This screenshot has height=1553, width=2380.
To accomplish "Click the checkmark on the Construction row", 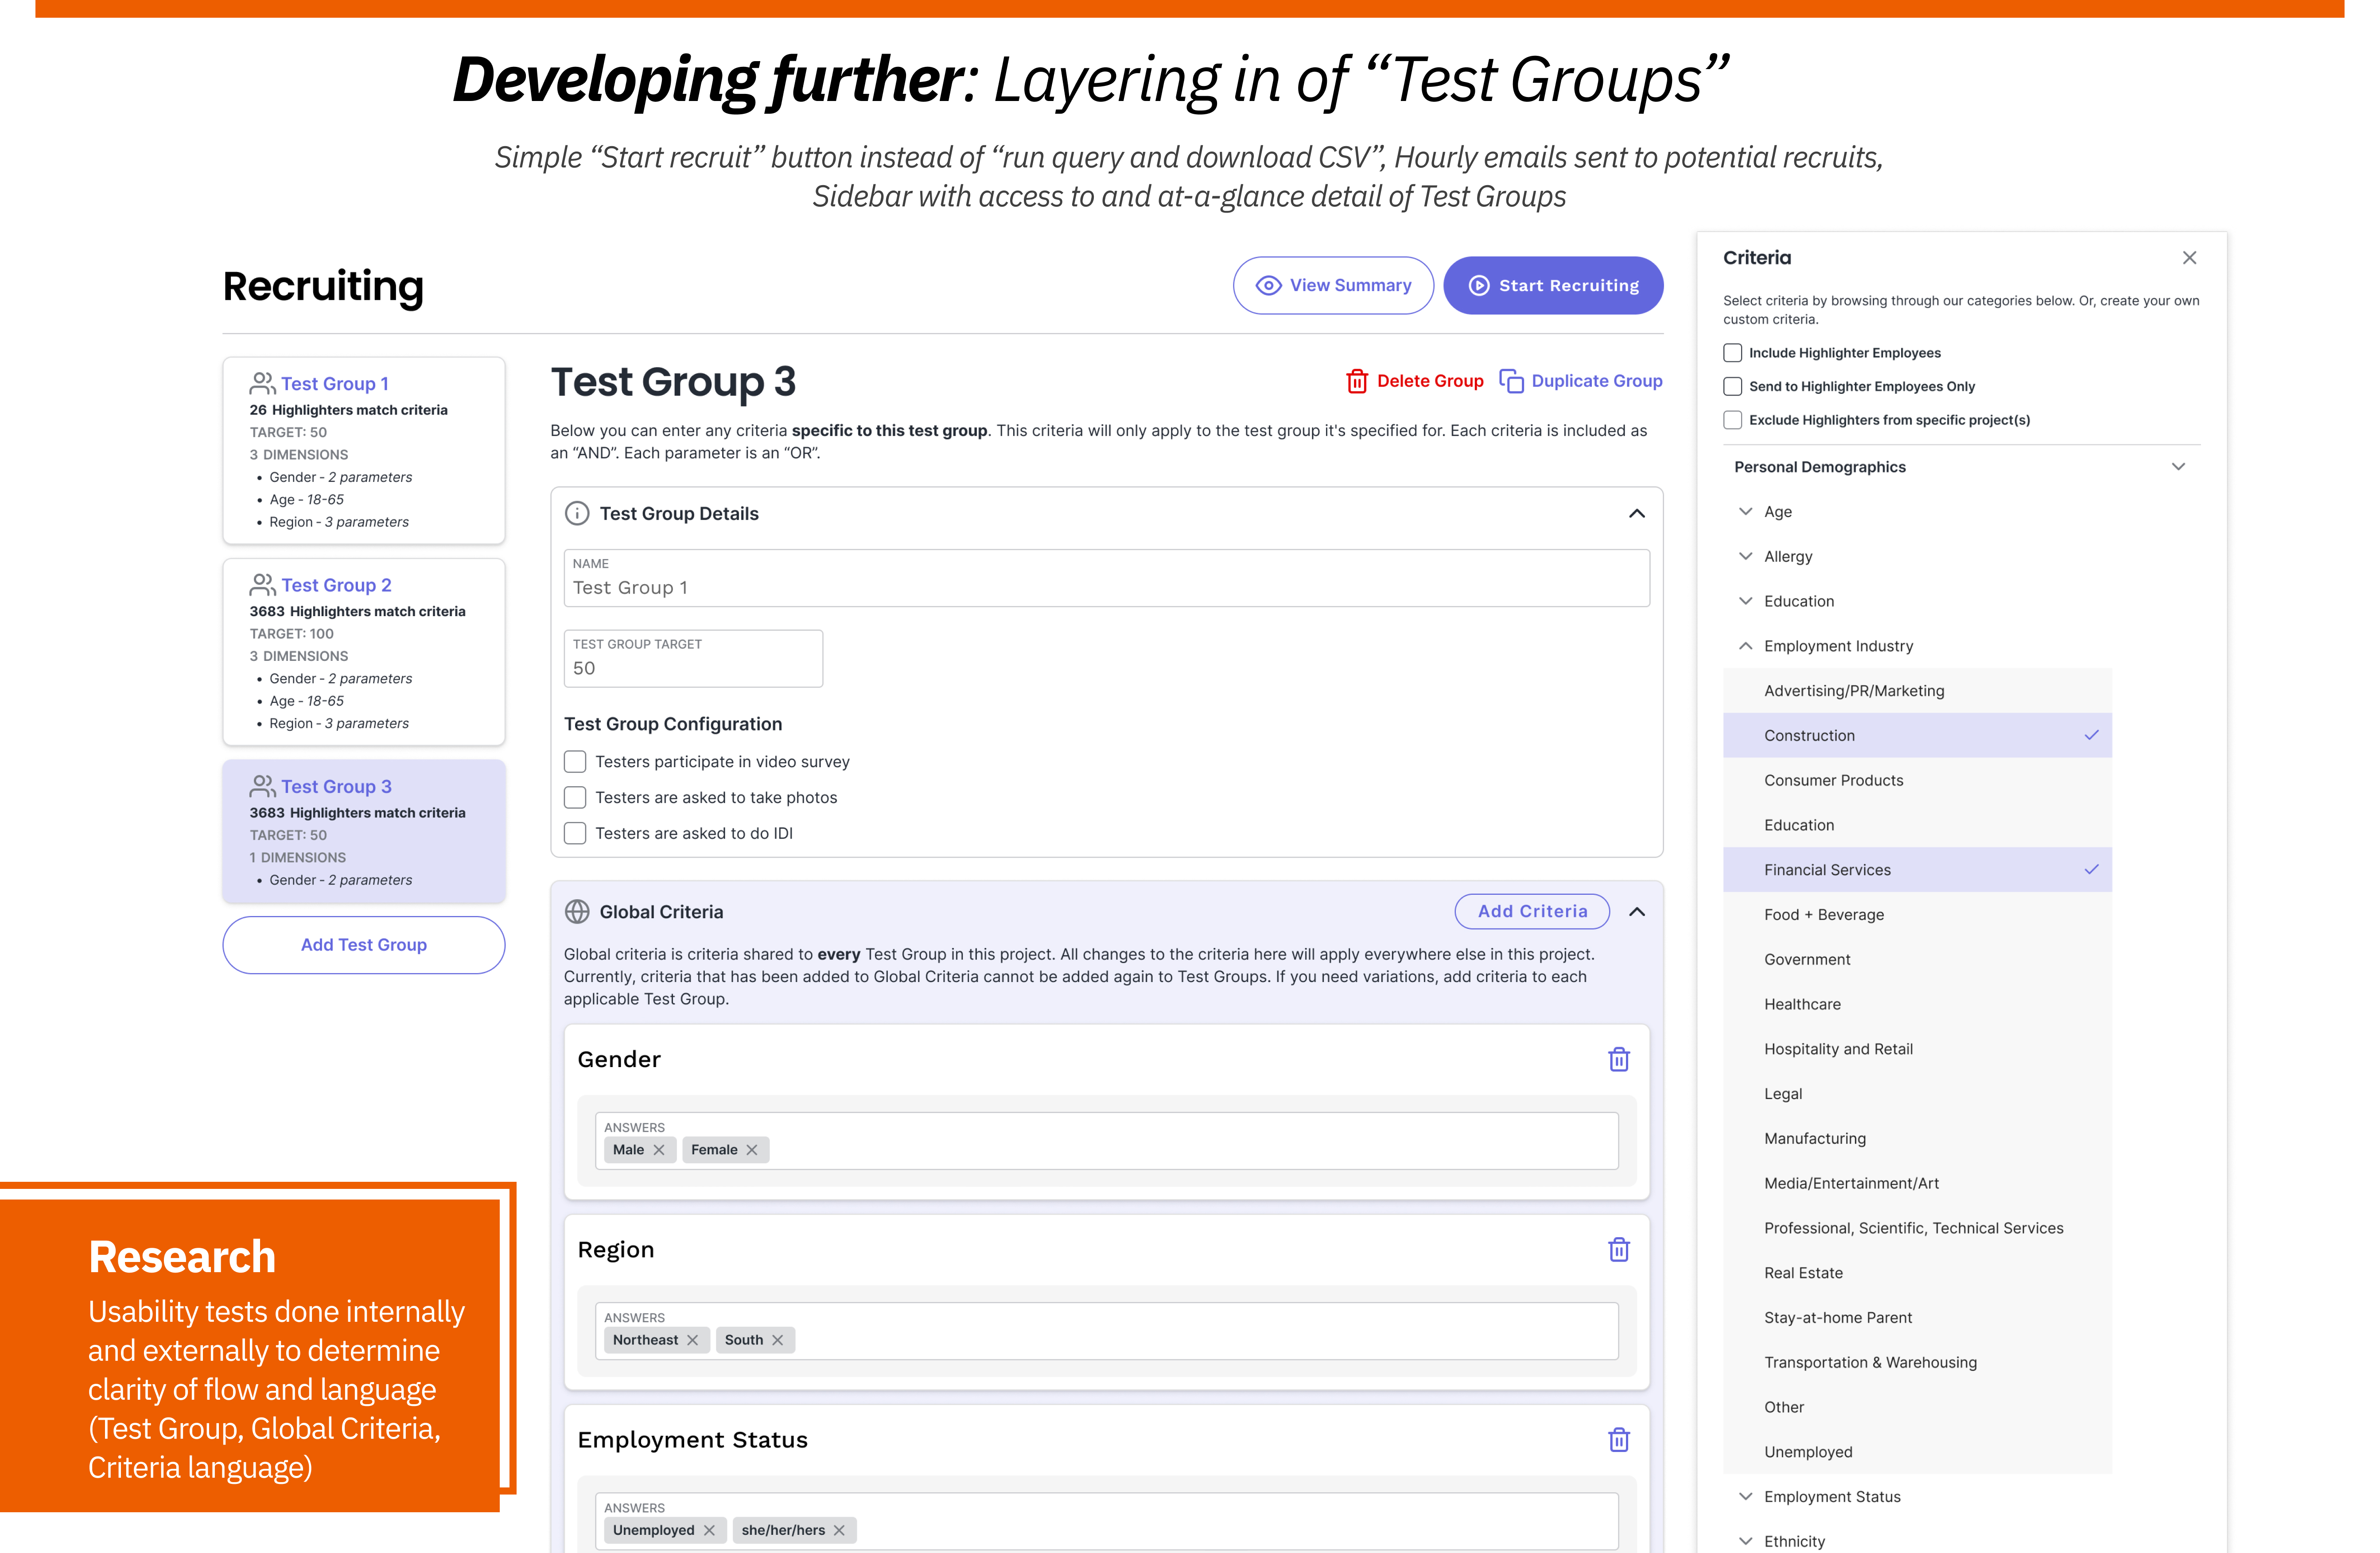I will (x=2091, y=735).
